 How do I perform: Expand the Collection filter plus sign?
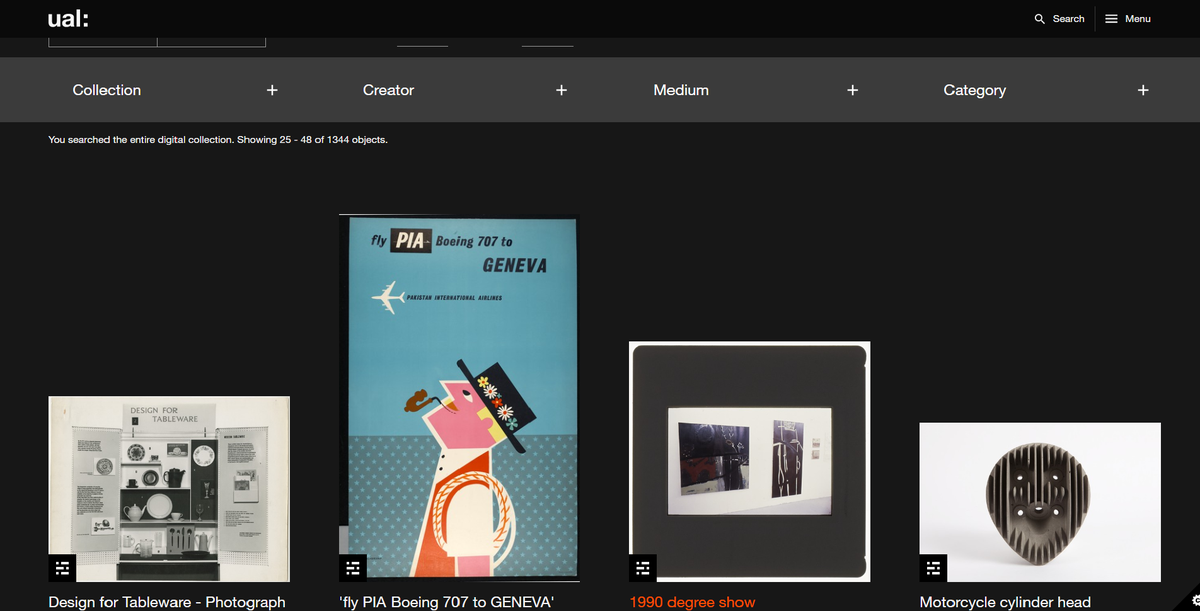272,90
